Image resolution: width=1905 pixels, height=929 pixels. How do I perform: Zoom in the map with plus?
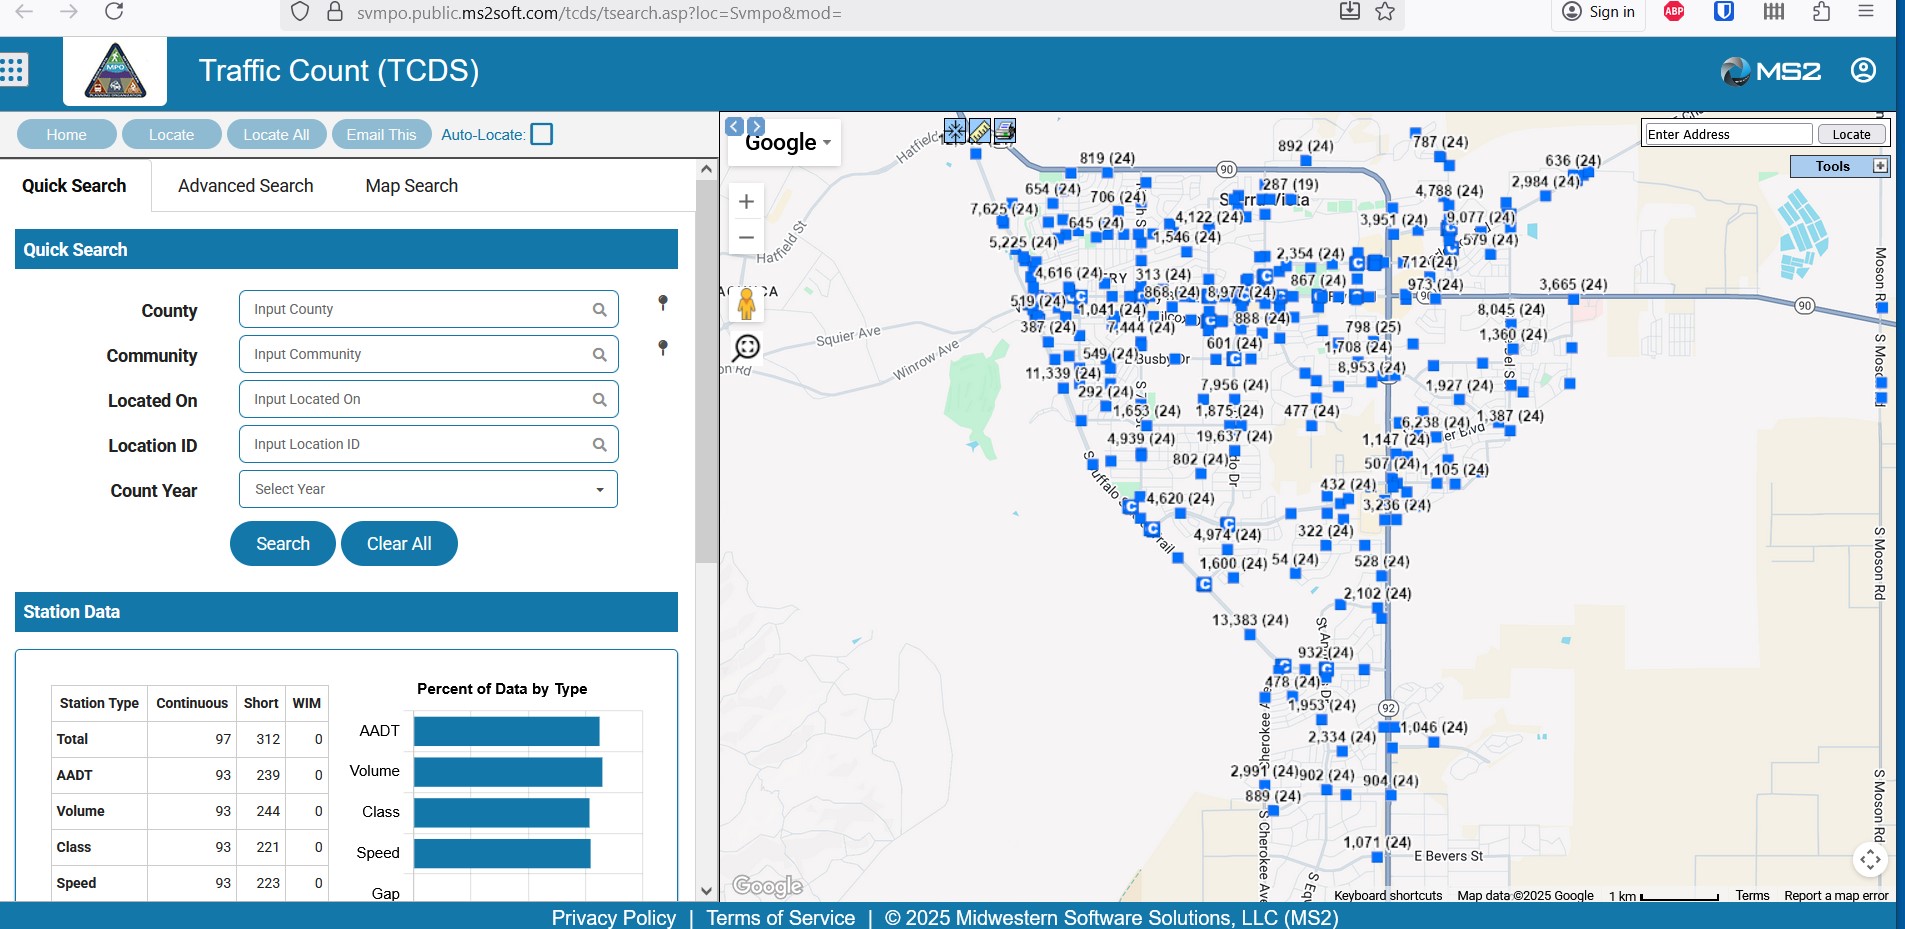click(x=746, y=202)
